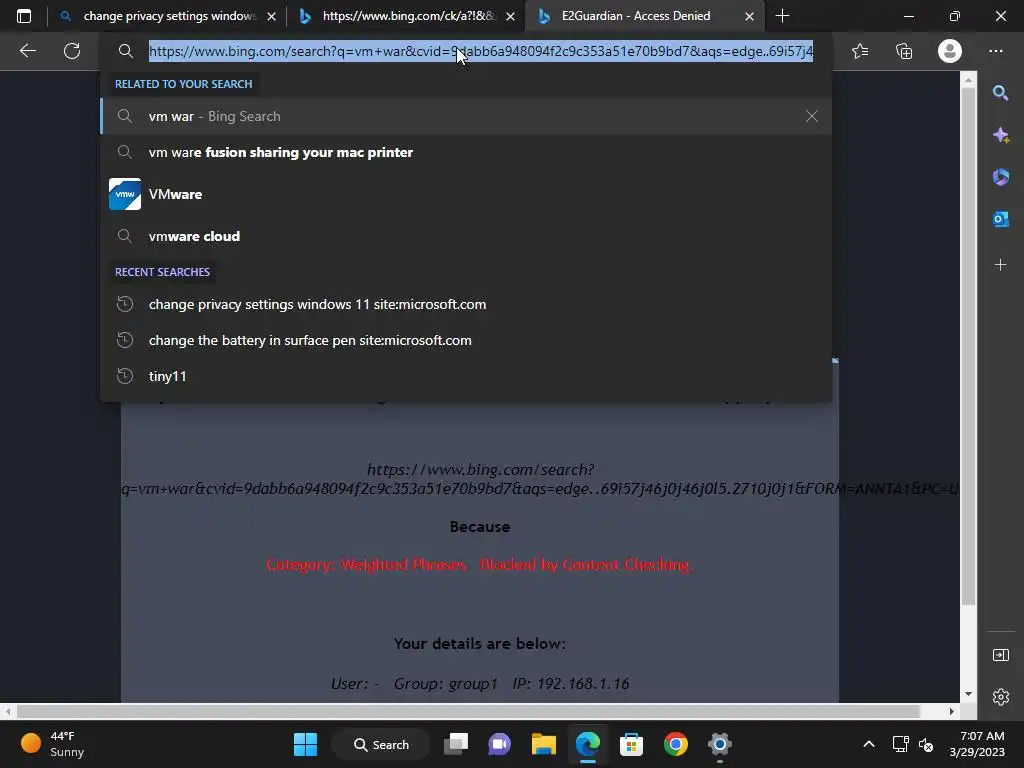This screenshot has width=1024, height=768.
Task: Select recent search 'change privacy settings windows 11'
Action: [x=466, y=304]
